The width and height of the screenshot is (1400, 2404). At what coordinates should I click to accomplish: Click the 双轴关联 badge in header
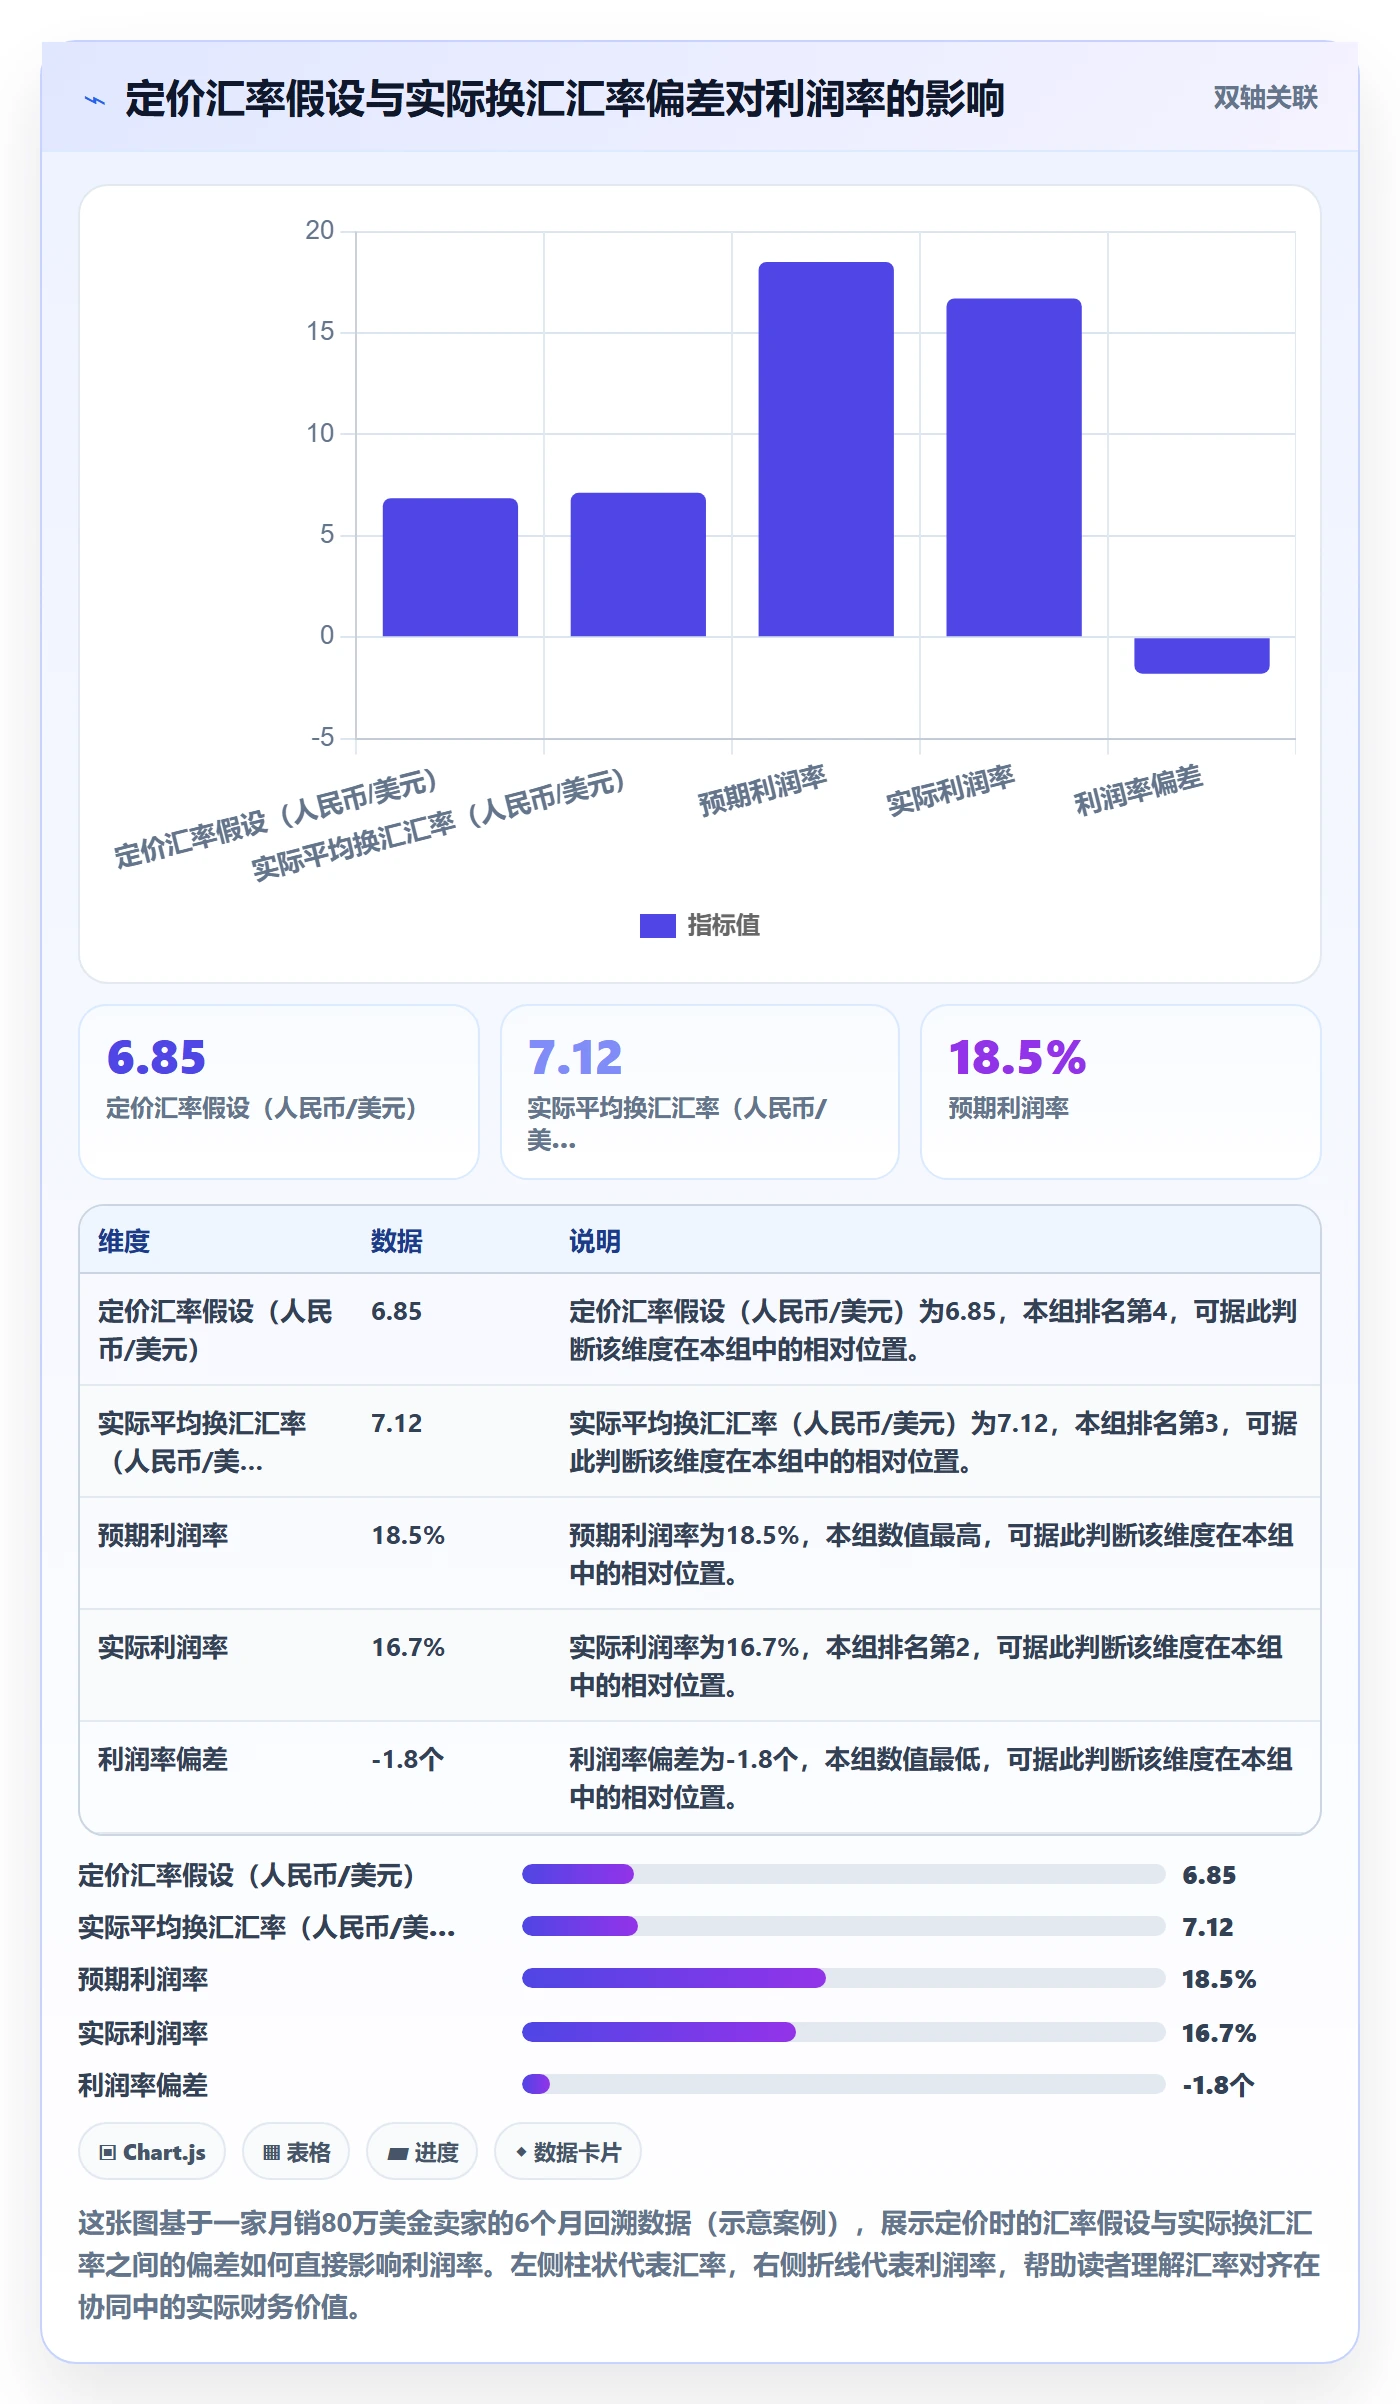point(1265,97)
